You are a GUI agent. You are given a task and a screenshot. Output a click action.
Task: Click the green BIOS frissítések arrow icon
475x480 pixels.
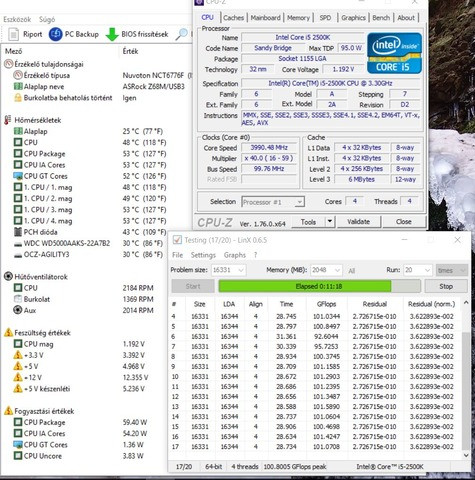click(x=112, y=34)
